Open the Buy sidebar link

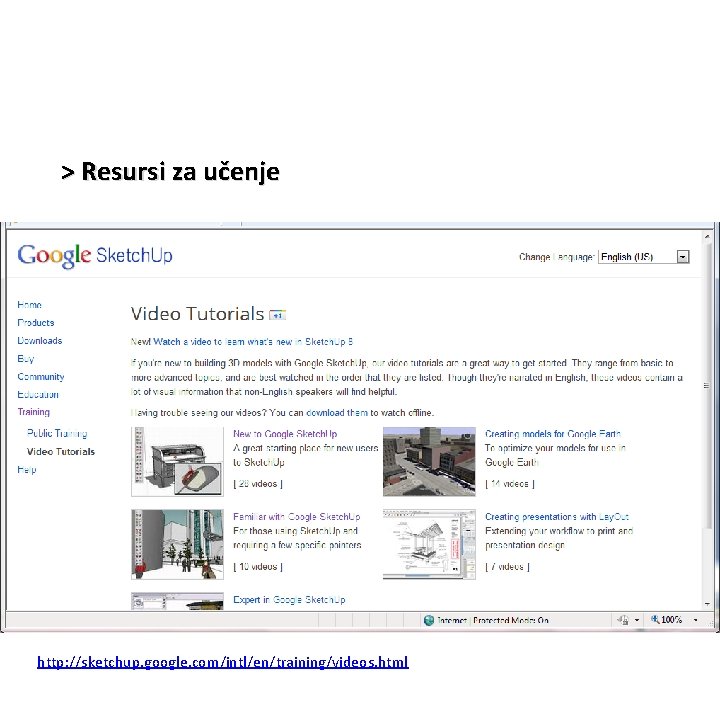[26, 359]
